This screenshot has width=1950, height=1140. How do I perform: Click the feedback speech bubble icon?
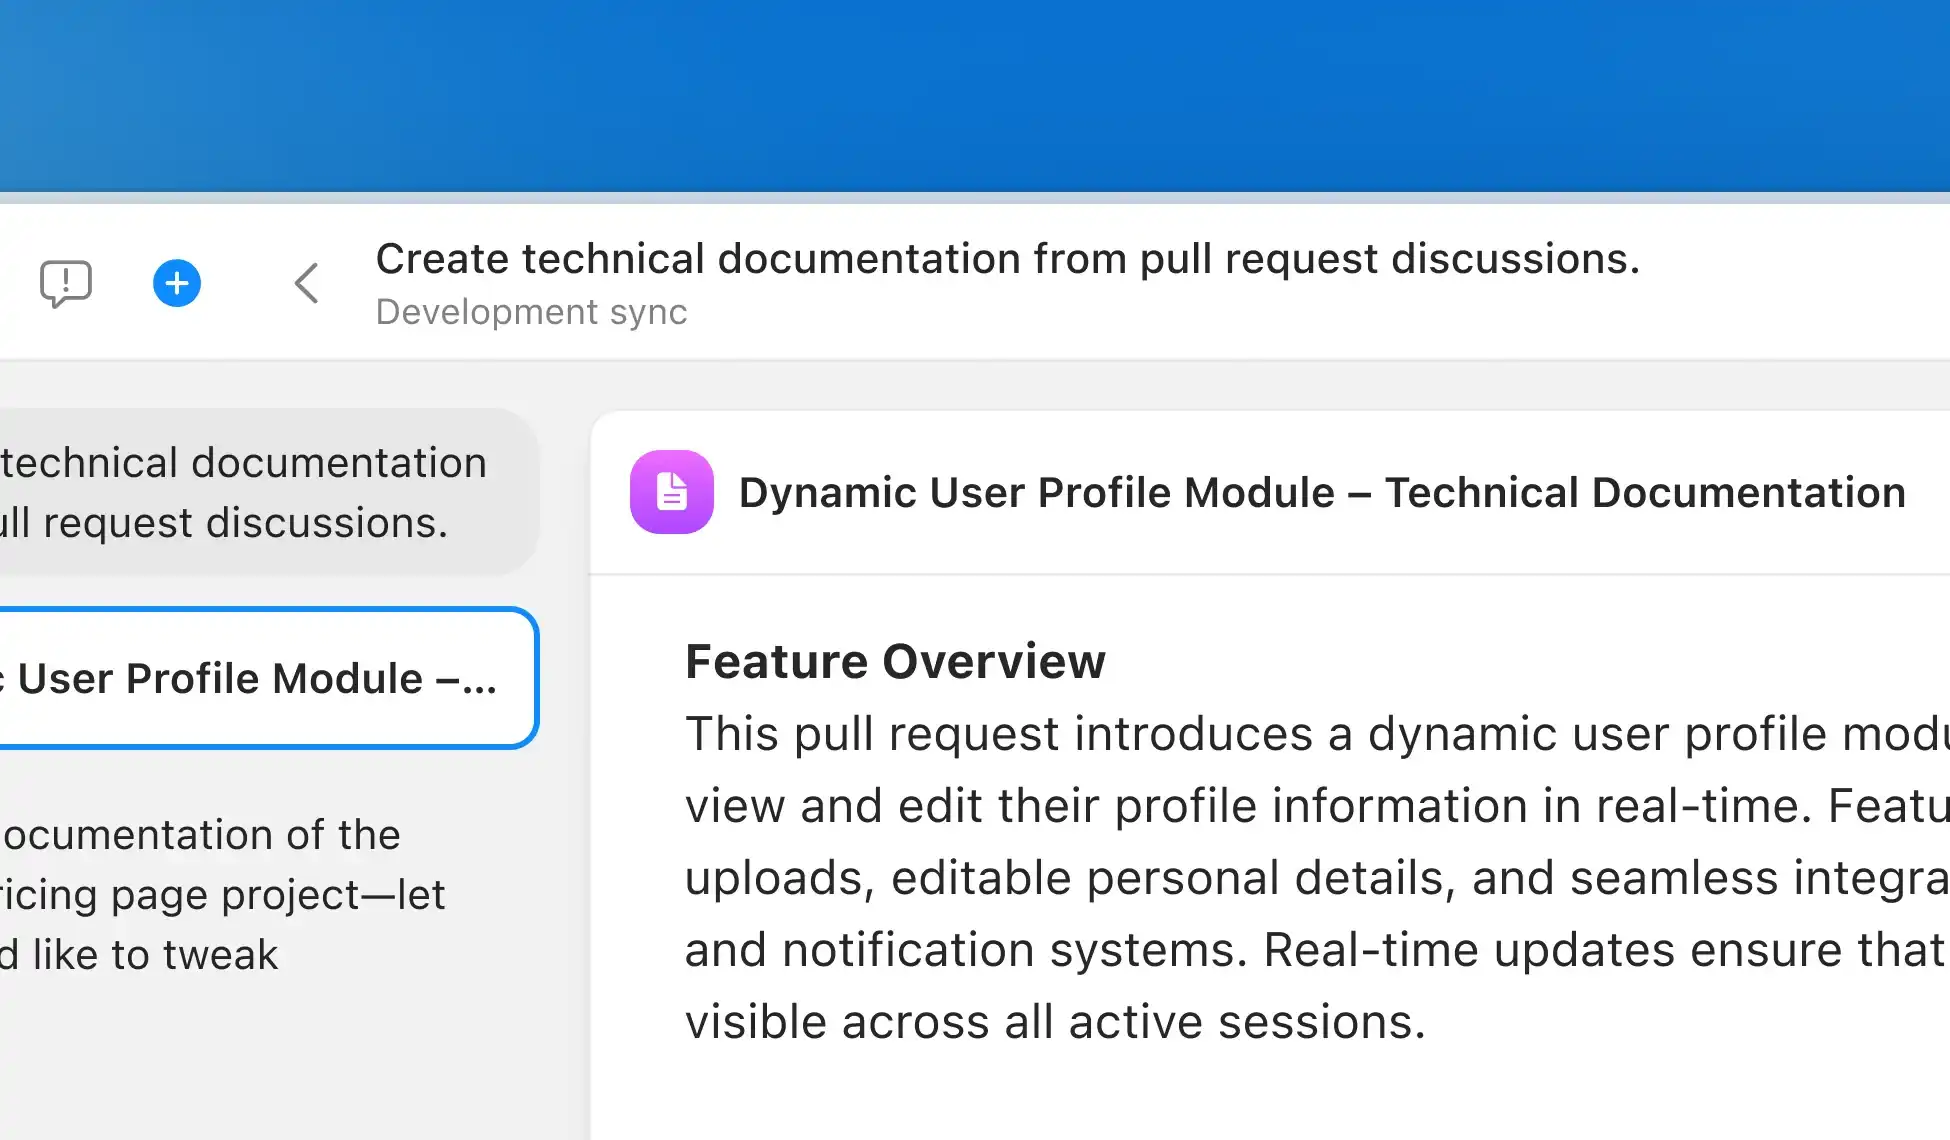click(66, 284)
